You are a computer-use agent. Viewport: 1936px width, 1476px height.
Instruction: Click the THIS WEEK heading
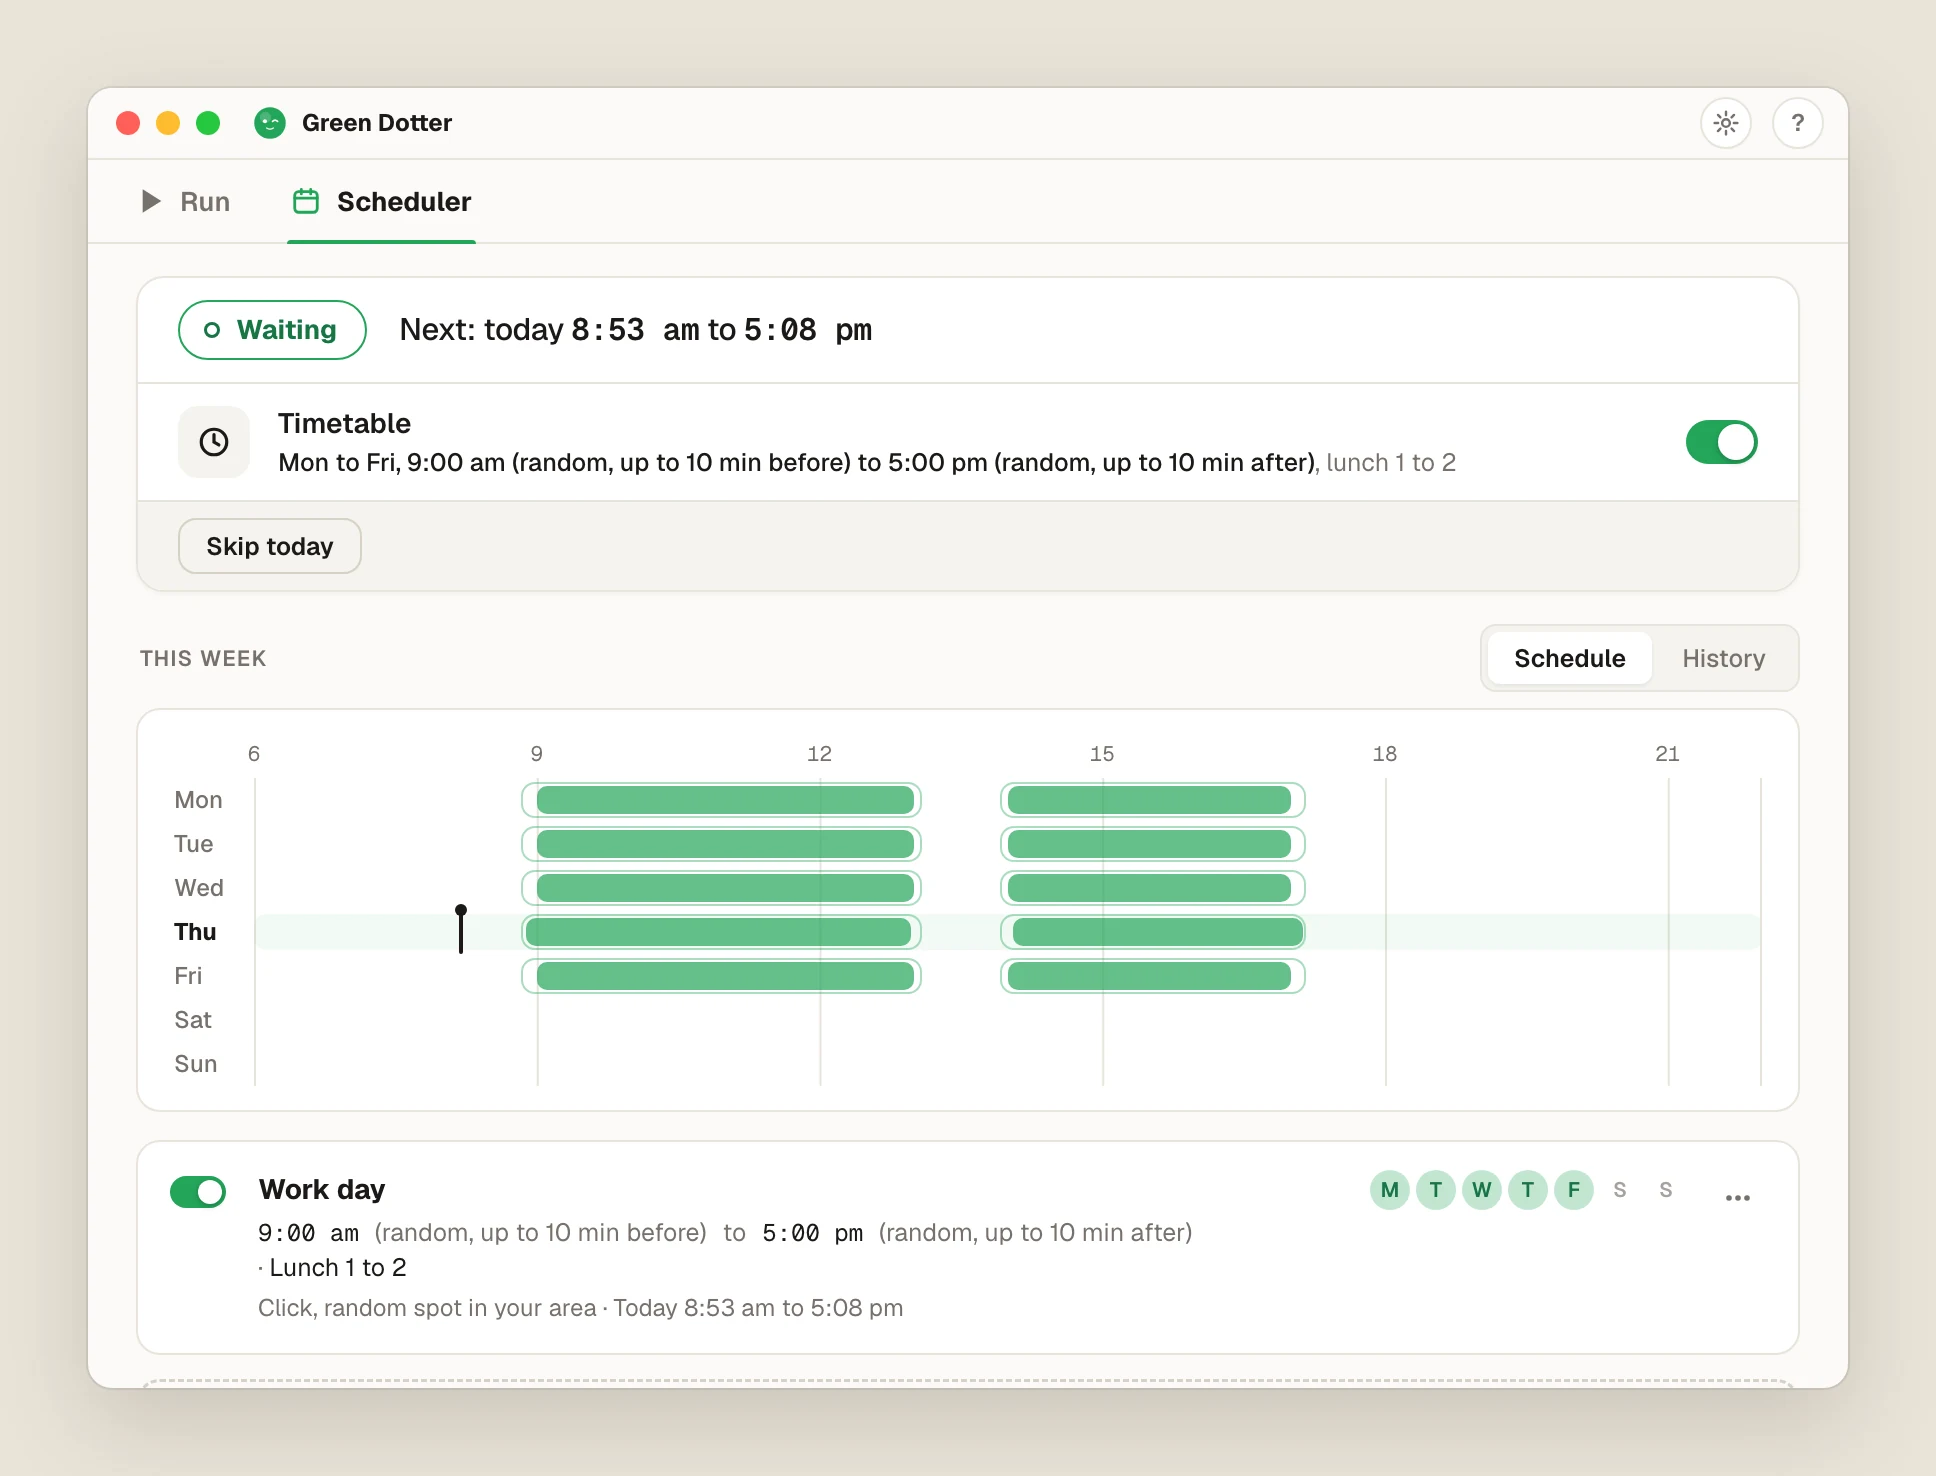pos(203,659)
